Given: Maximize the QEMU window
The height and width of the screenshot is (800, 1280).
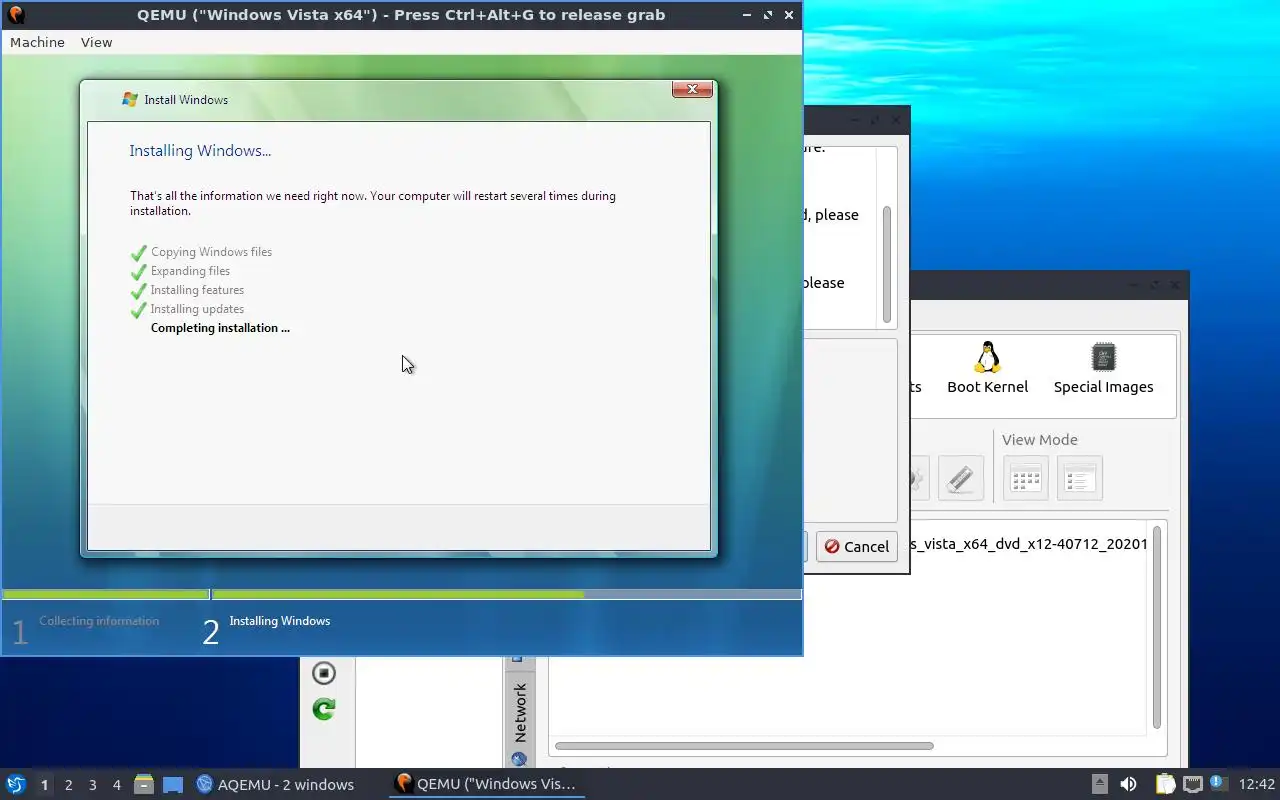Looking at the screenshot, I should 768,15.
